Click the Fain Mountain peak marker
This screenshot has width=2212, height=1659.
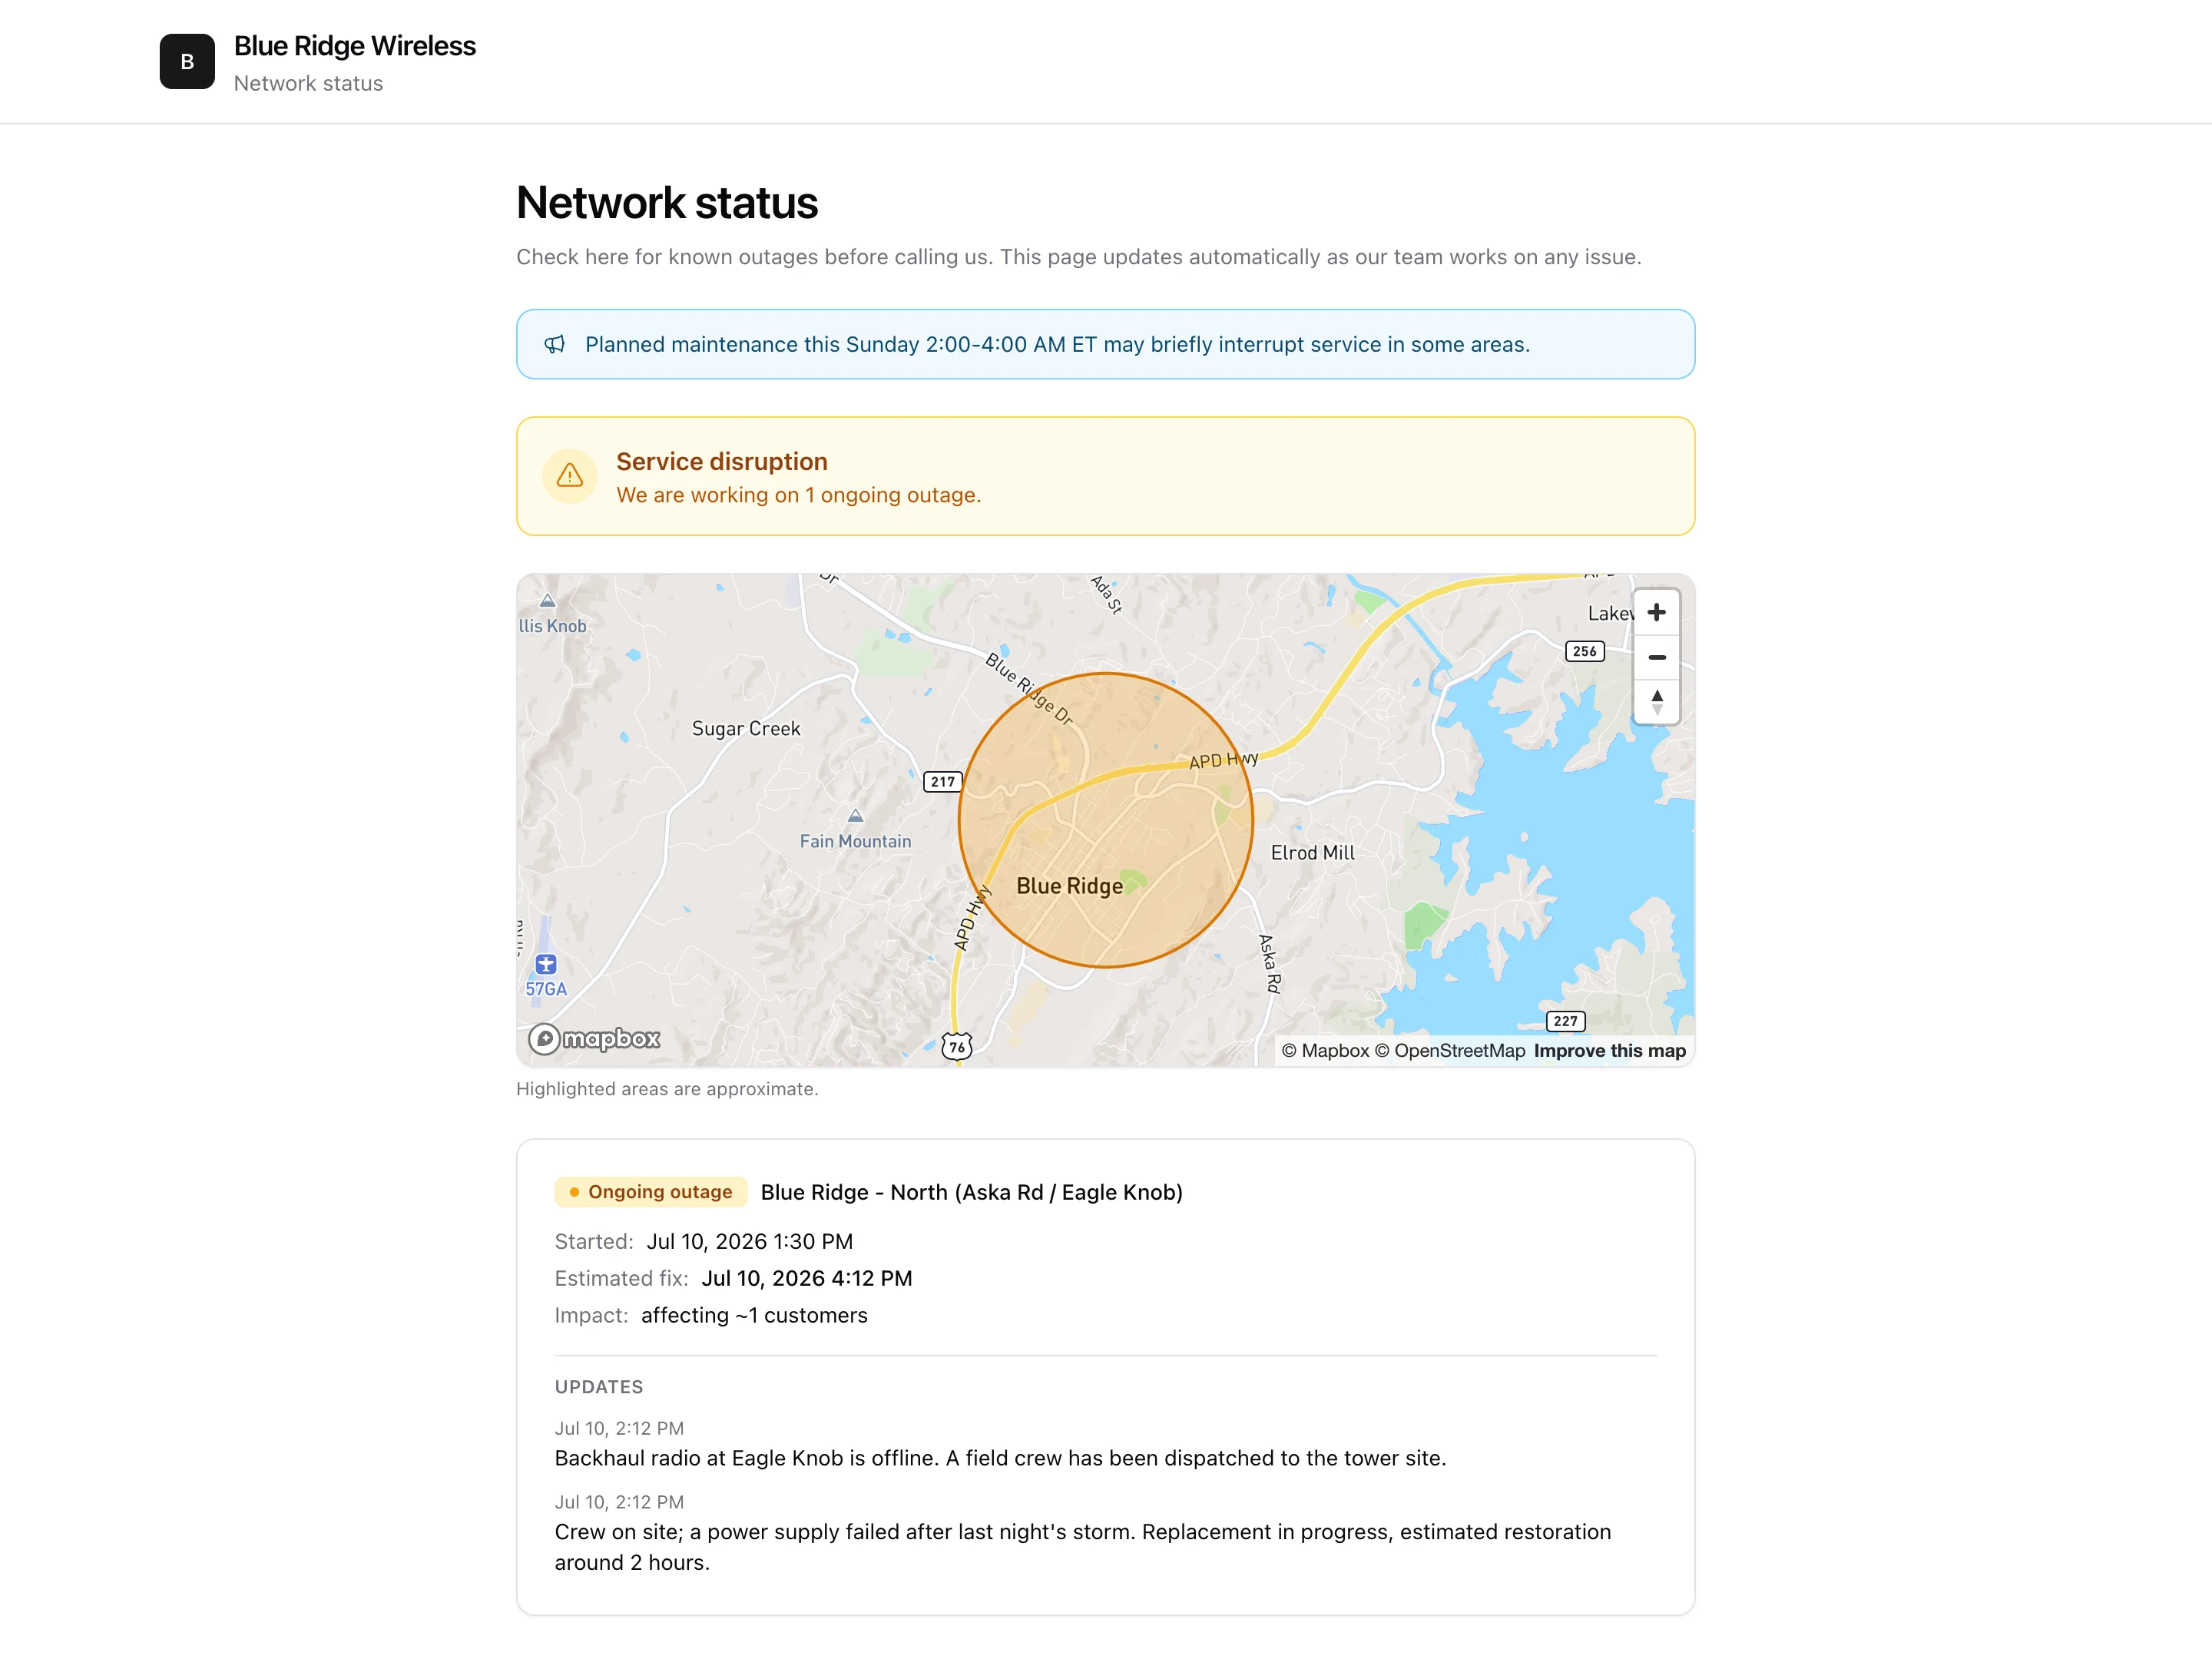tap(855, 816)
